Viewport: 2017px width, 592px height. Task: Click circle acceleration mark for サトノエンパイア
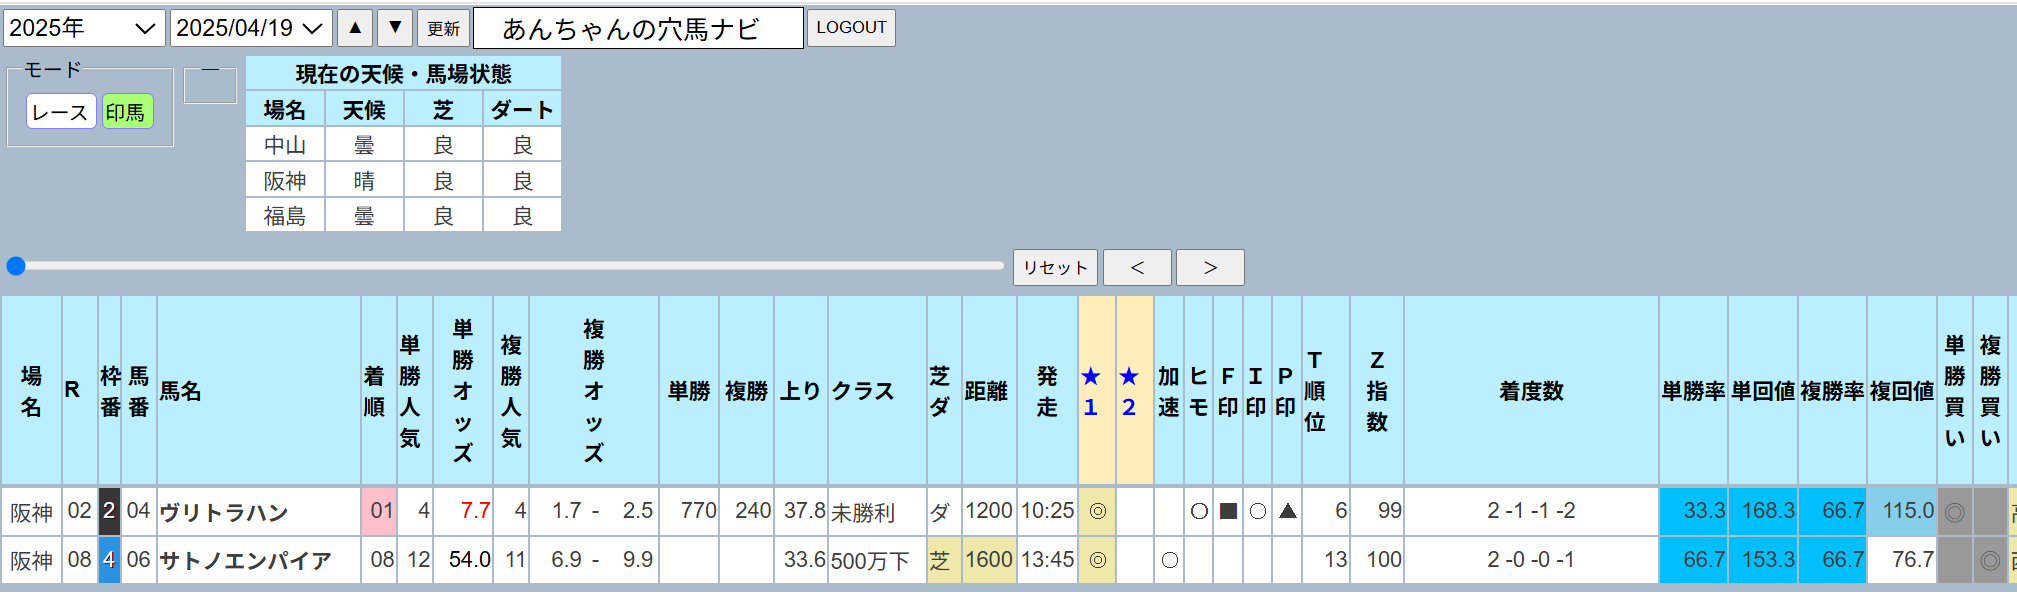1169,560
